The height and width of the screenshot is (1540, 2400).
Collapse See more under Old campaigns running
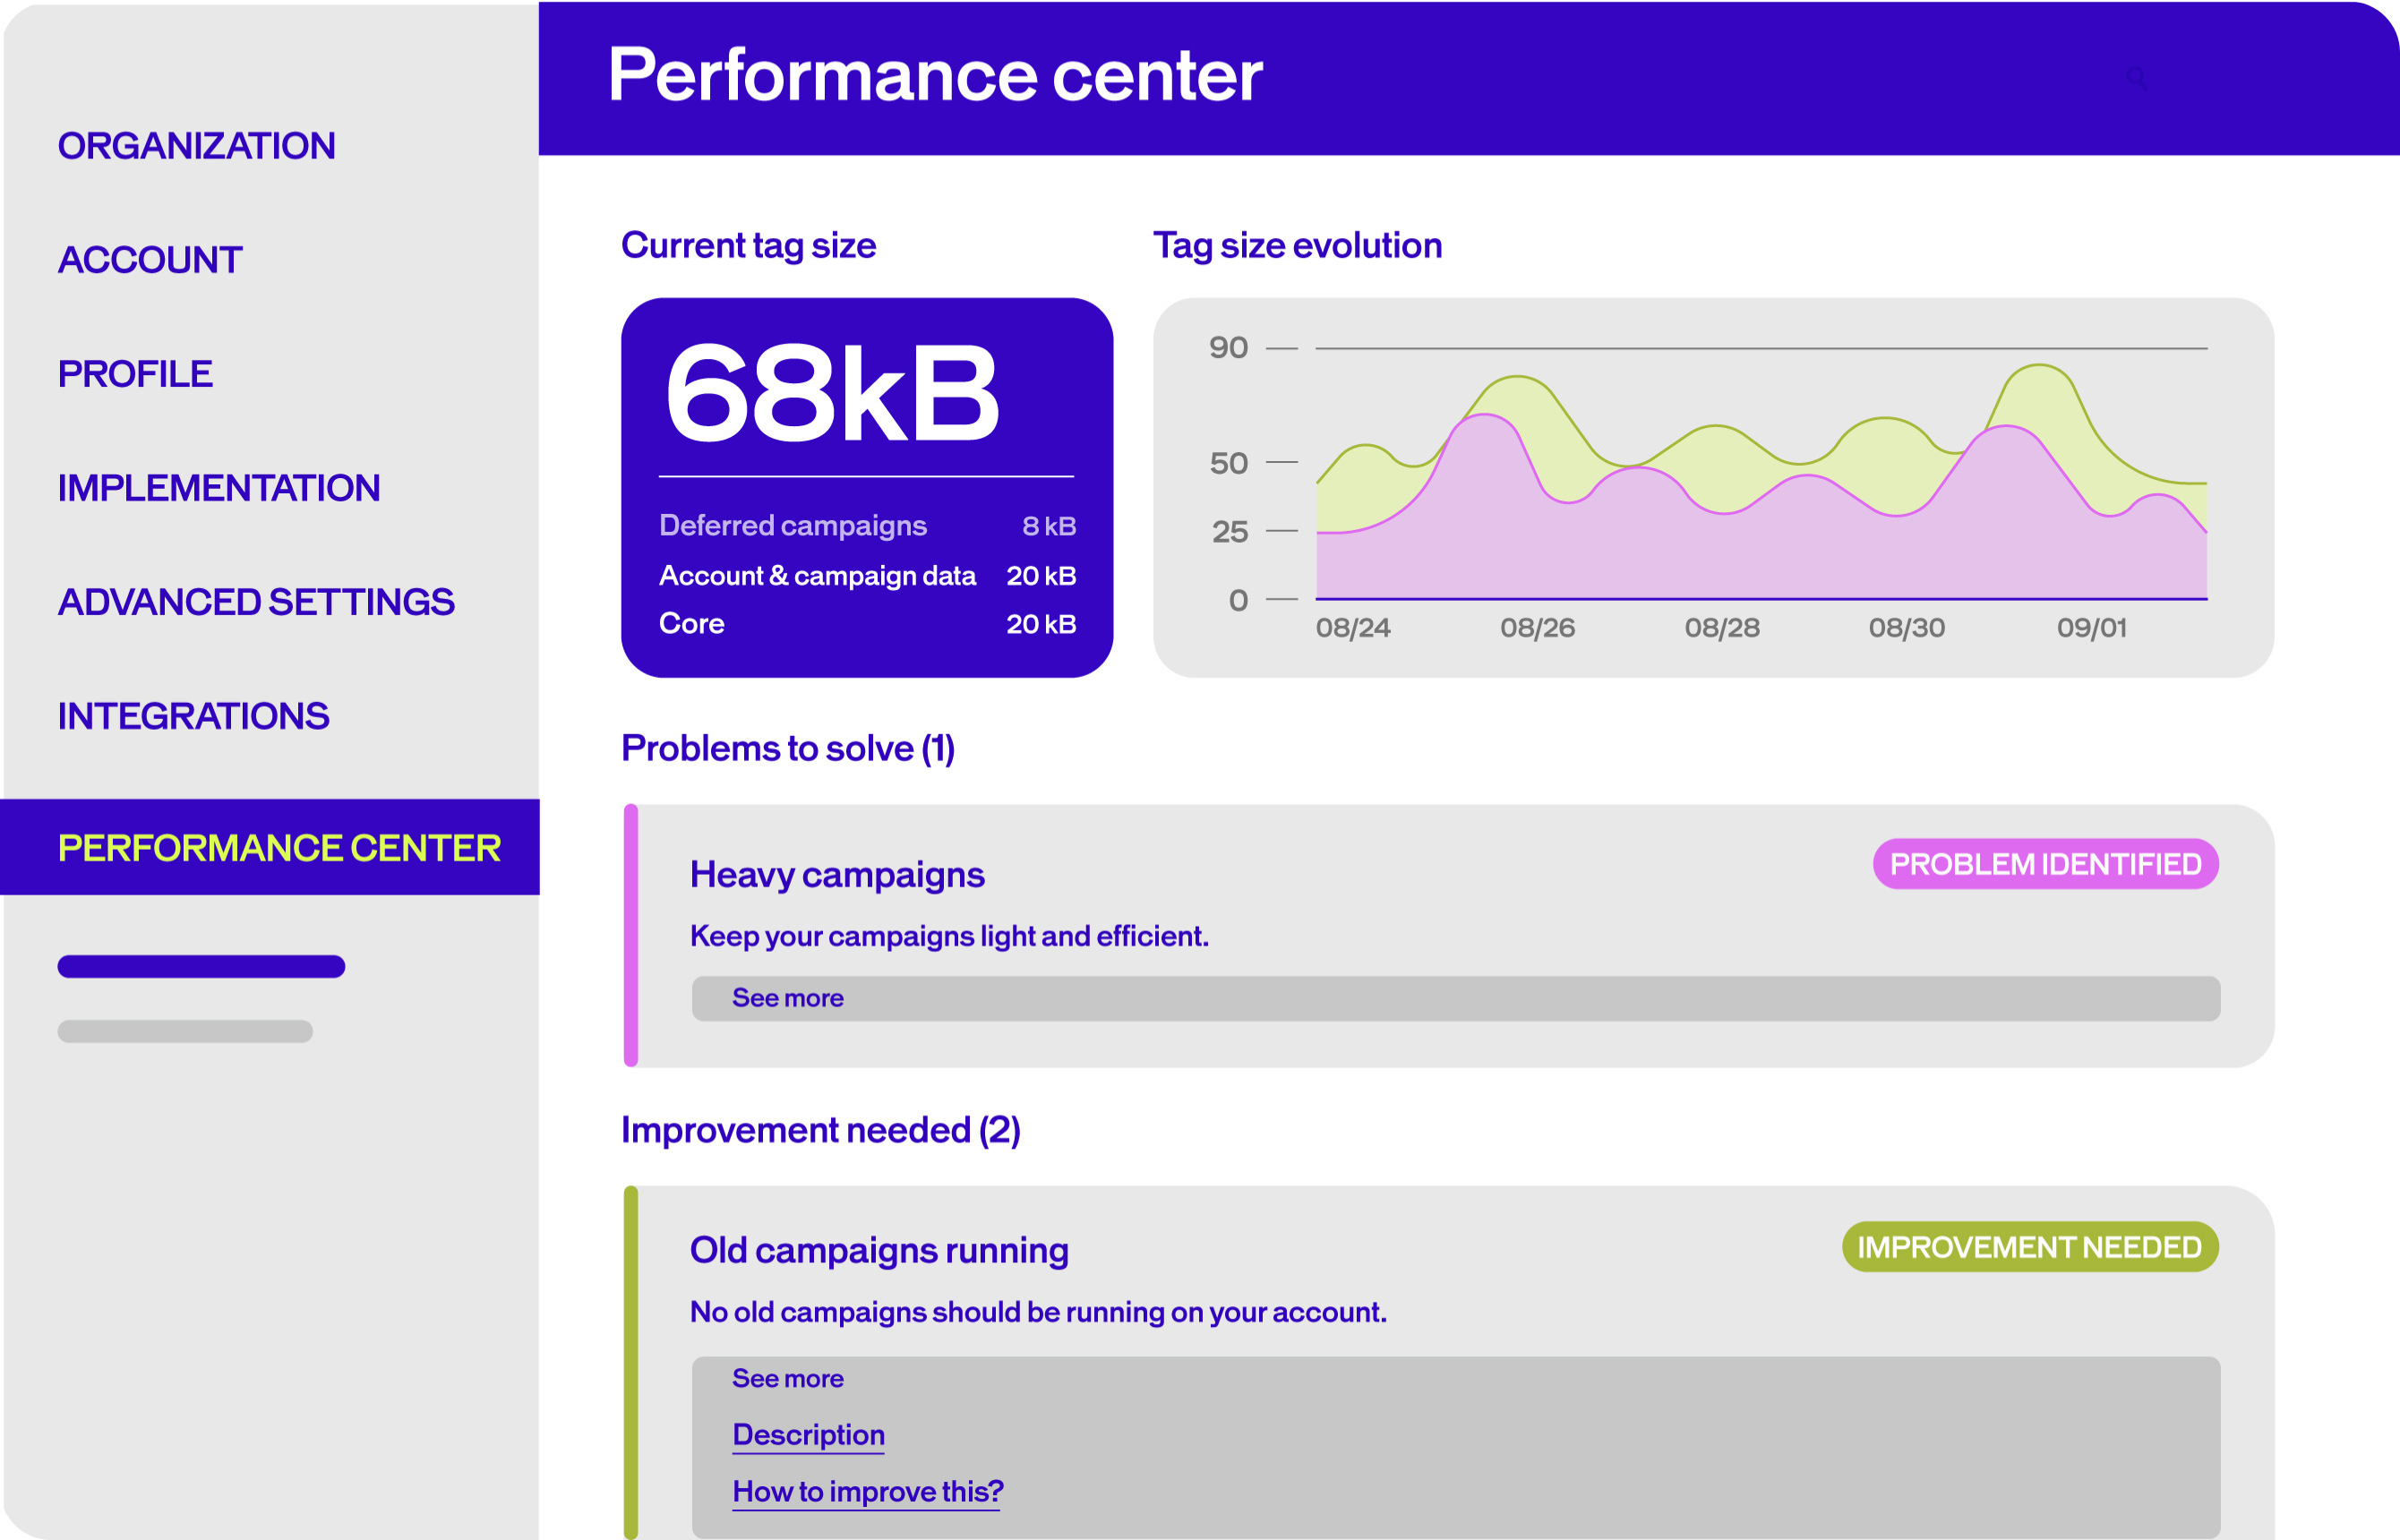pyautogui.click(x=788, y=1378)
